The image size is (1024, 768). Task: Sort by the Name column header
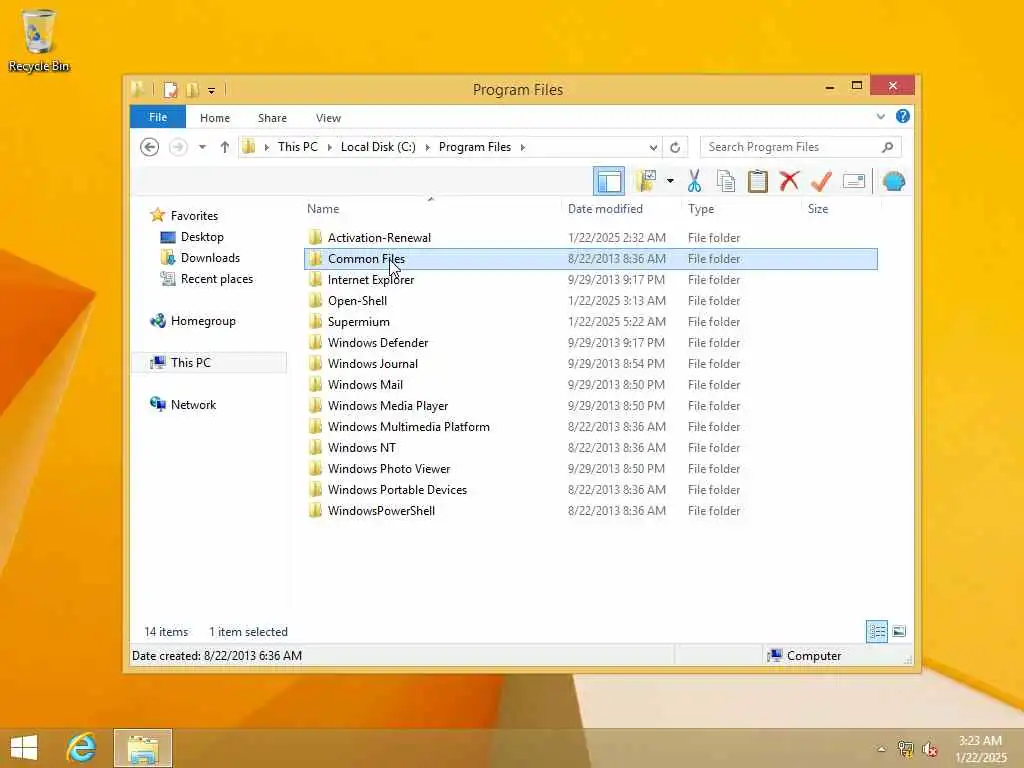coord(430,209)
